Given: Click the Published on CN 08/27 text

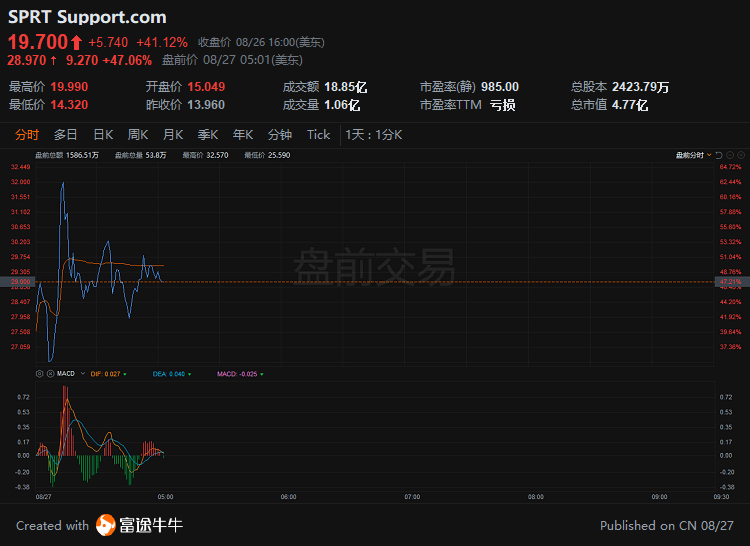Looking at the screenshot, I should pyautogui.click(x=666, y=525).
